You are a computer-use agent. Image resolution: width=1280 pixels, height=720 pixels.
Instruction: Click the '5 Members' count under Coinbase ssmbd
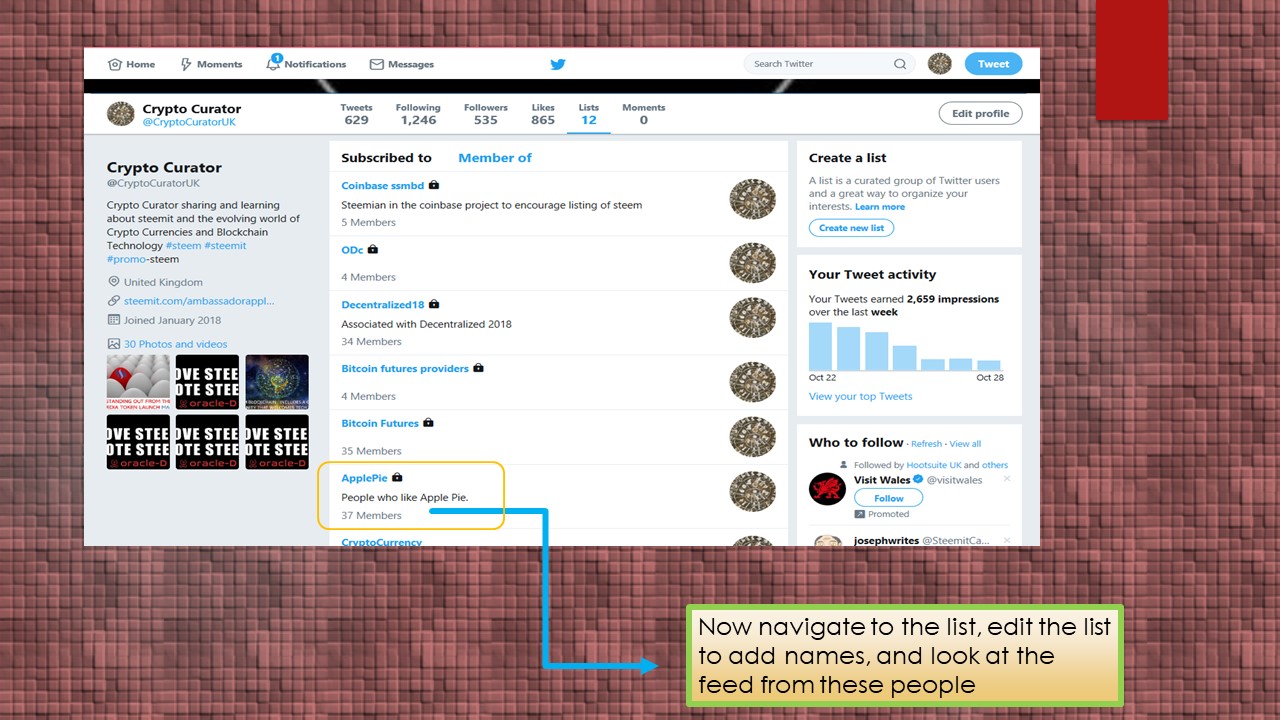[x=368, y=223]
